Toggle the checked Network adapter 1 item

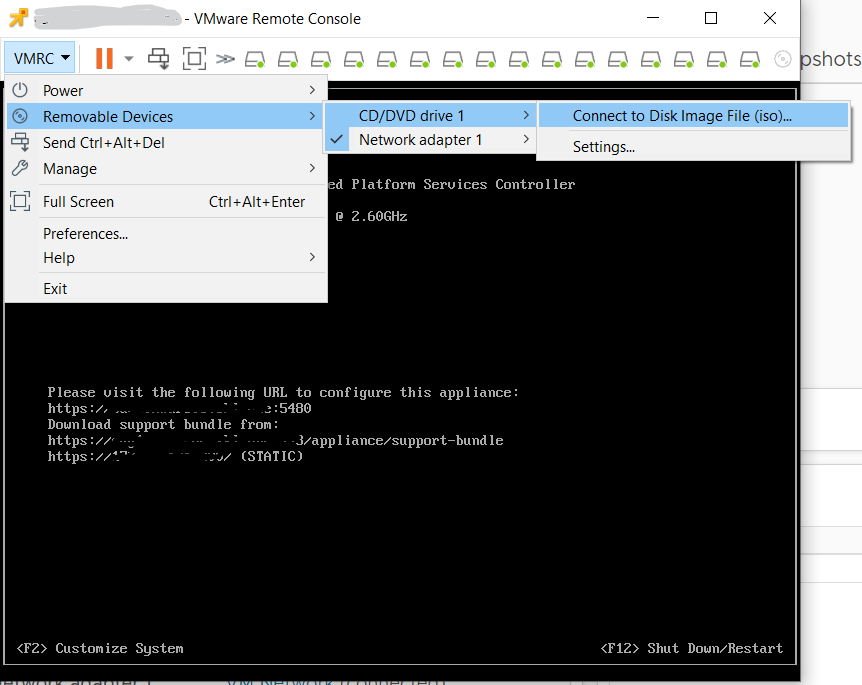(429, 140)
